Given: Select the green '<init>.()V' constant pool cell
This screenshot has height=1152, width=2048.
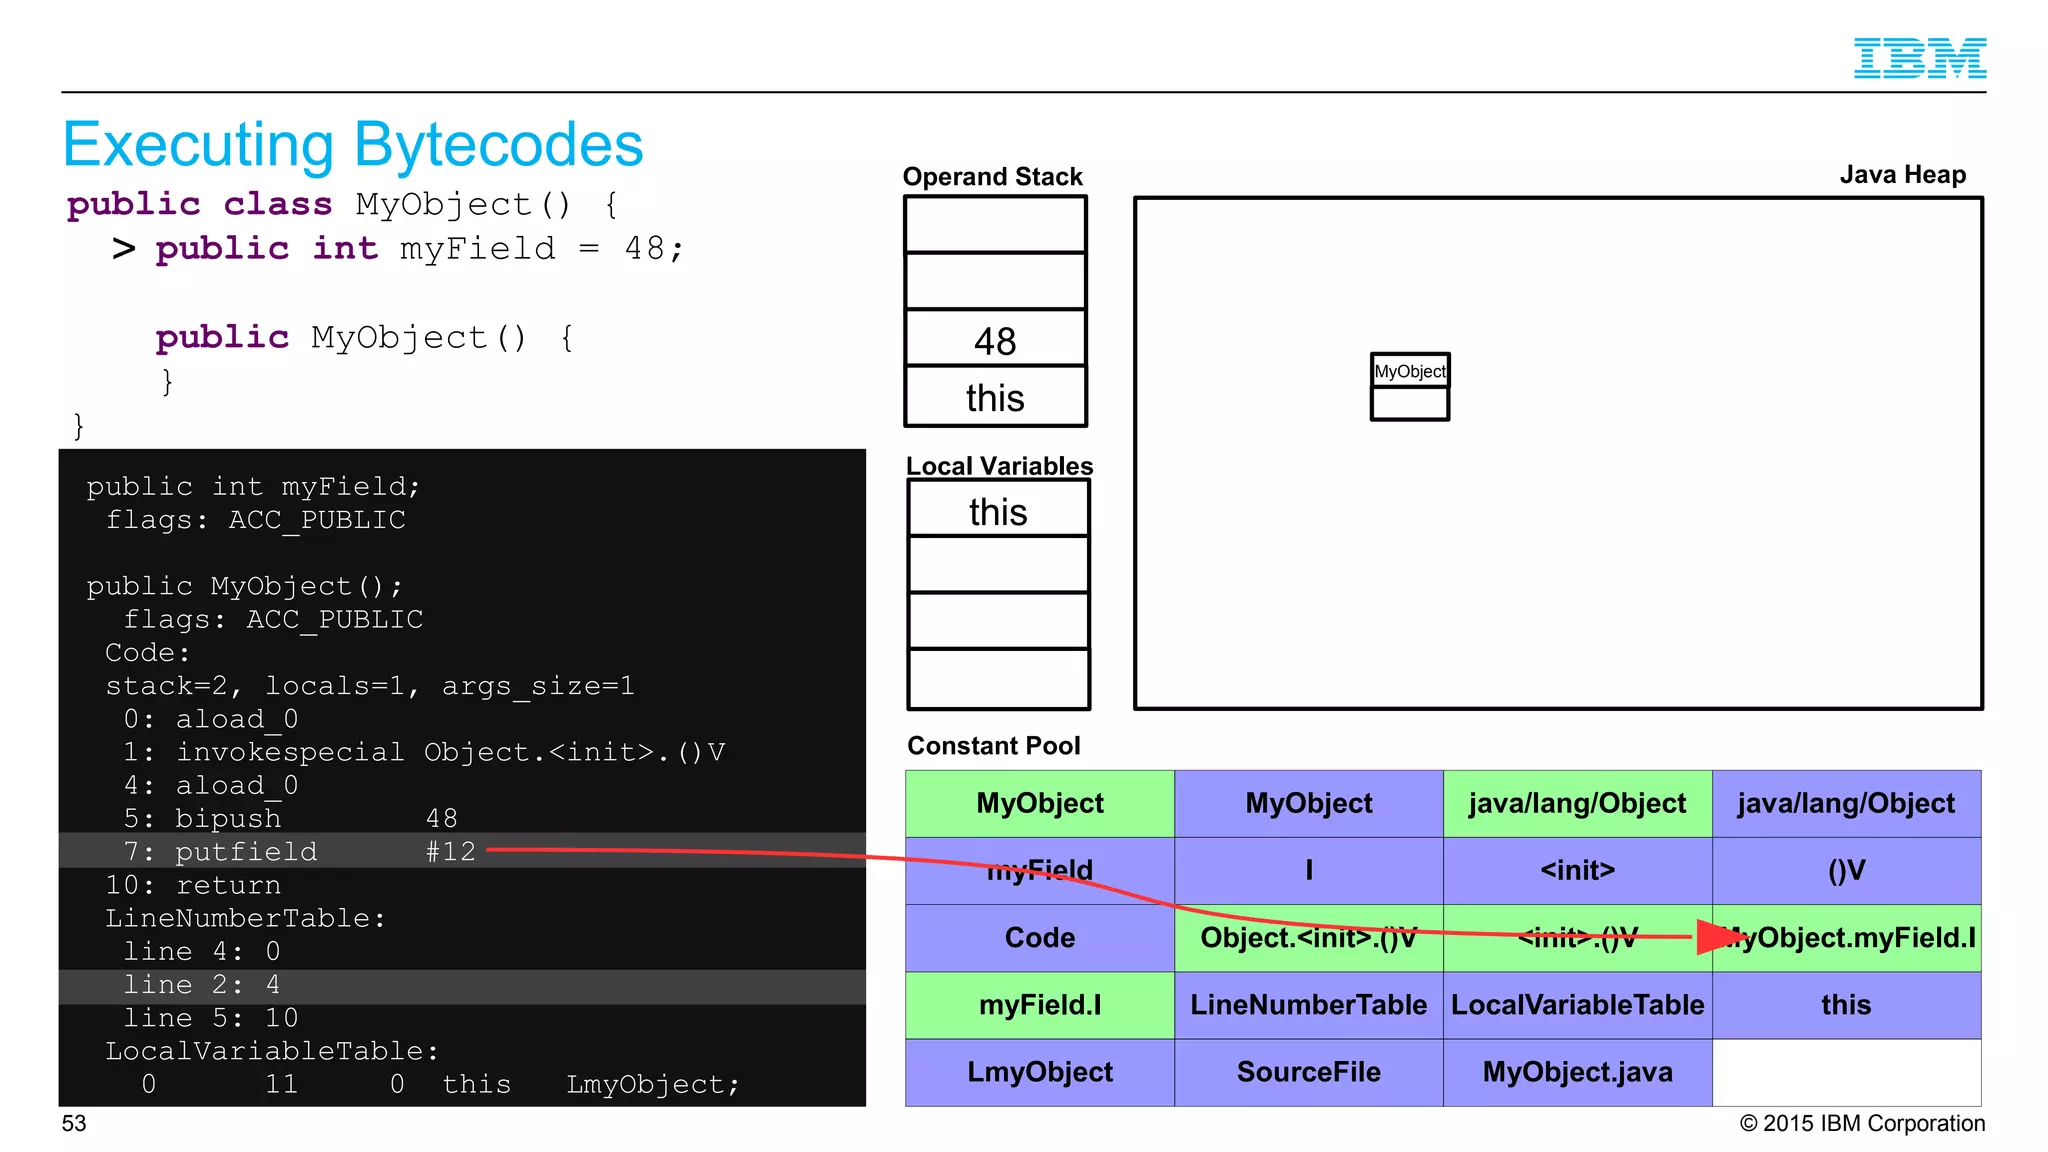Looking at the screenshot, I should tap(1578, 938).
